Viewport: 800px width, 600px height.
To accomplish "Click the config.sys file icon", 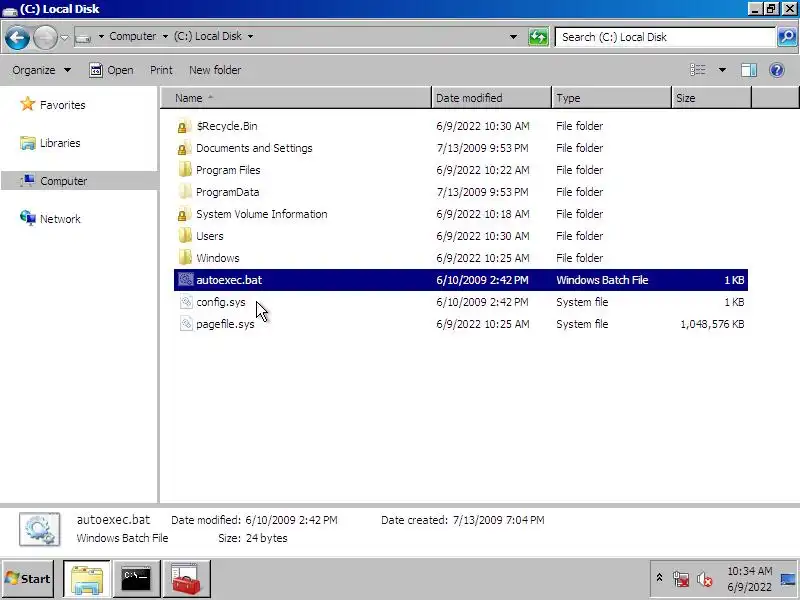I will pos(186,302).
